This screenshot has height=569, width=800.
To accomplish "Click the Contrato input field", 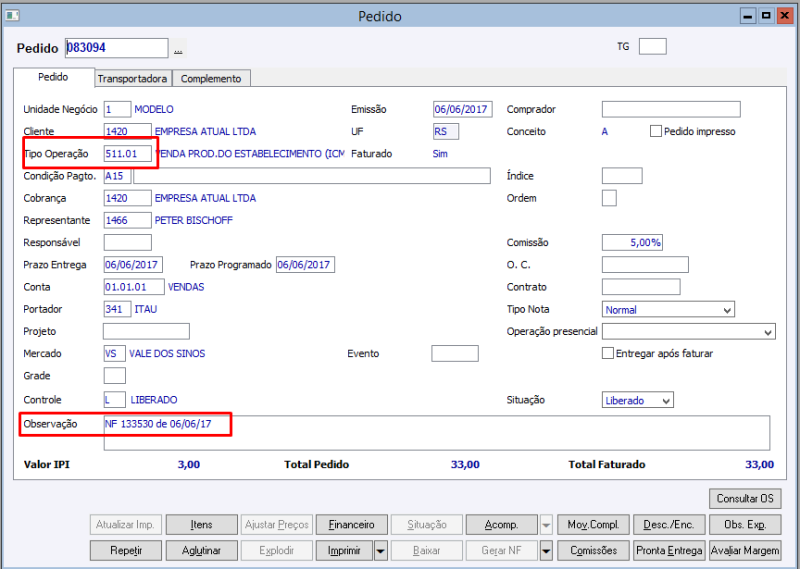I will [x=641, y=287].
